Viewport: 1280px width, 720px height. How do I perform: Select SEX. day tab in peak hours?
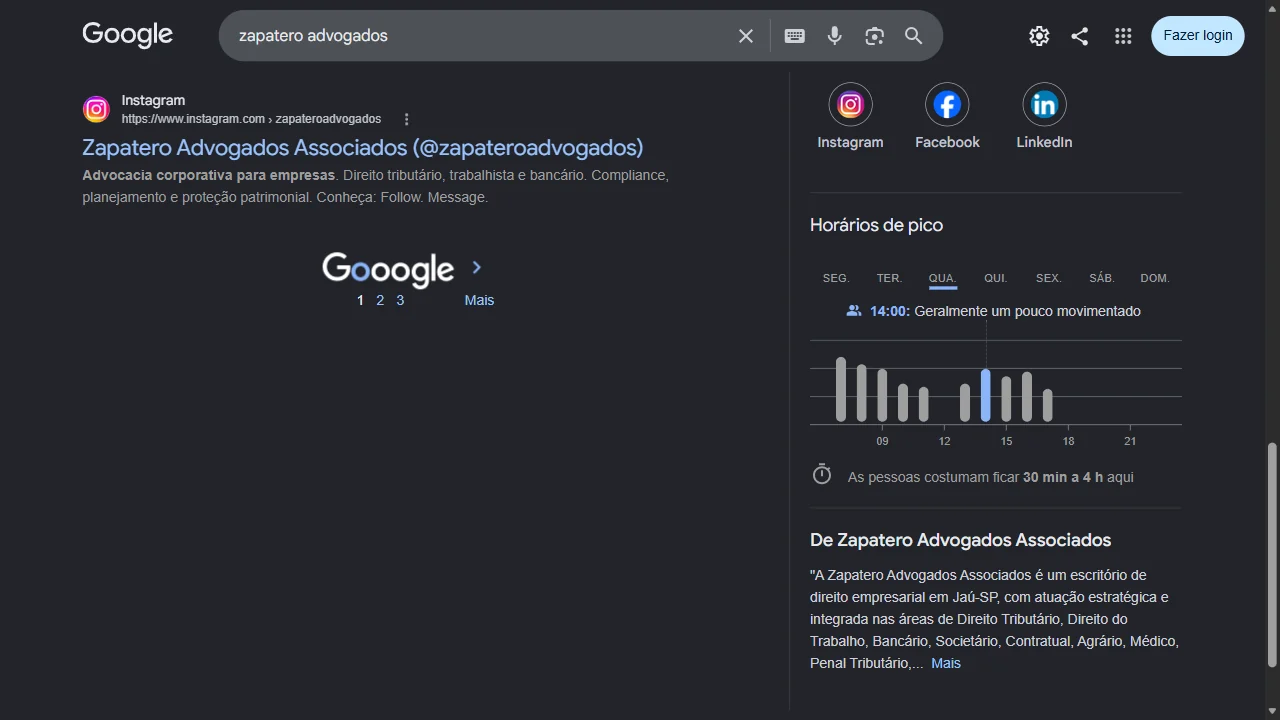coord(1048,278)
